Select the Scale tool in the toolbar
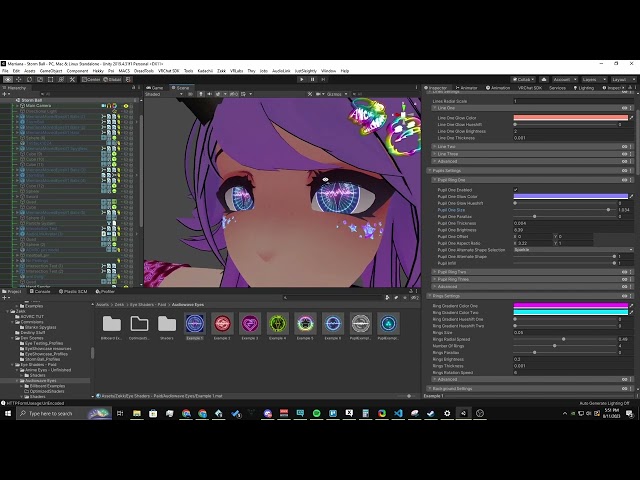 (x=40, y=80)
